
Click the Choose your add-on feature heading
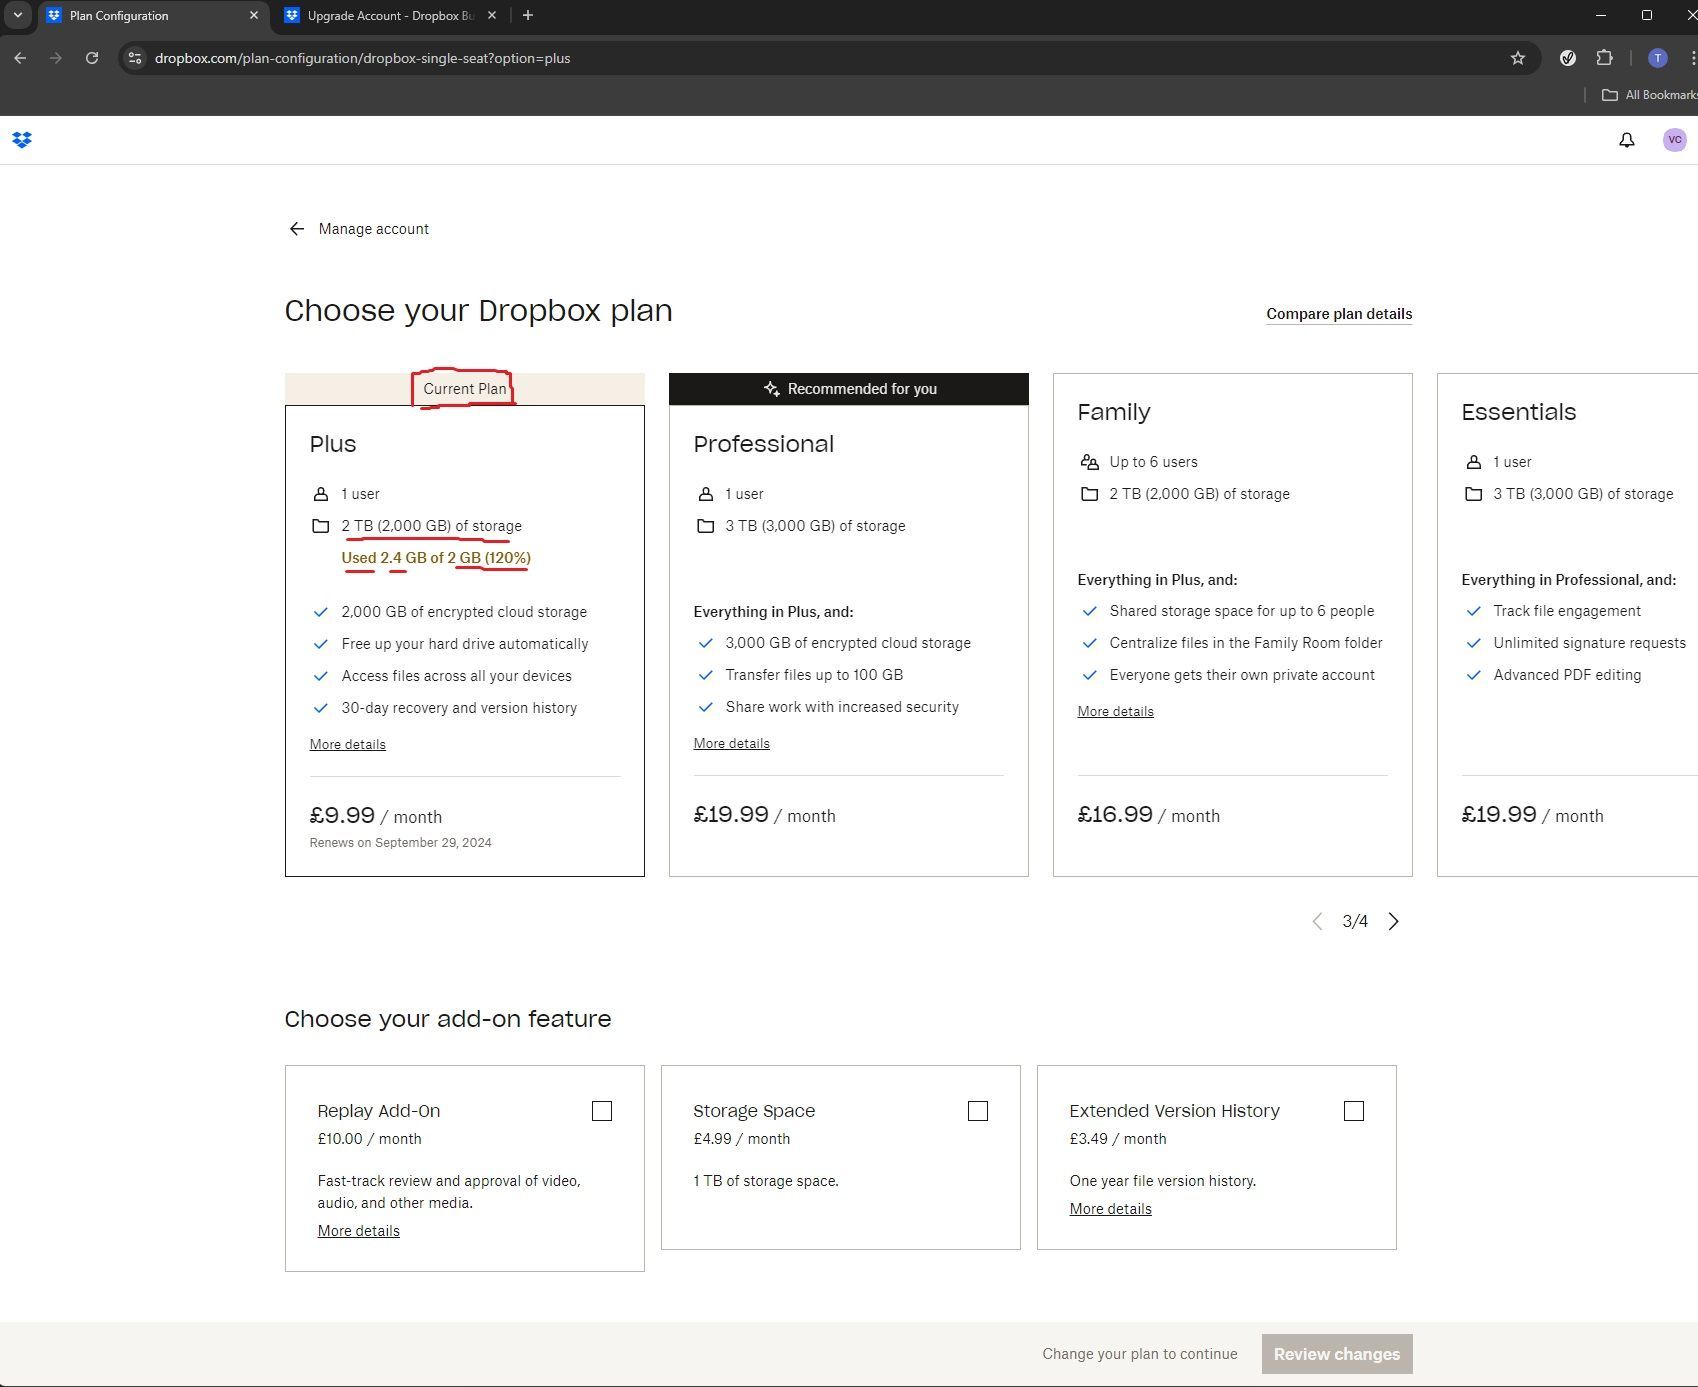pos(447,1019)
